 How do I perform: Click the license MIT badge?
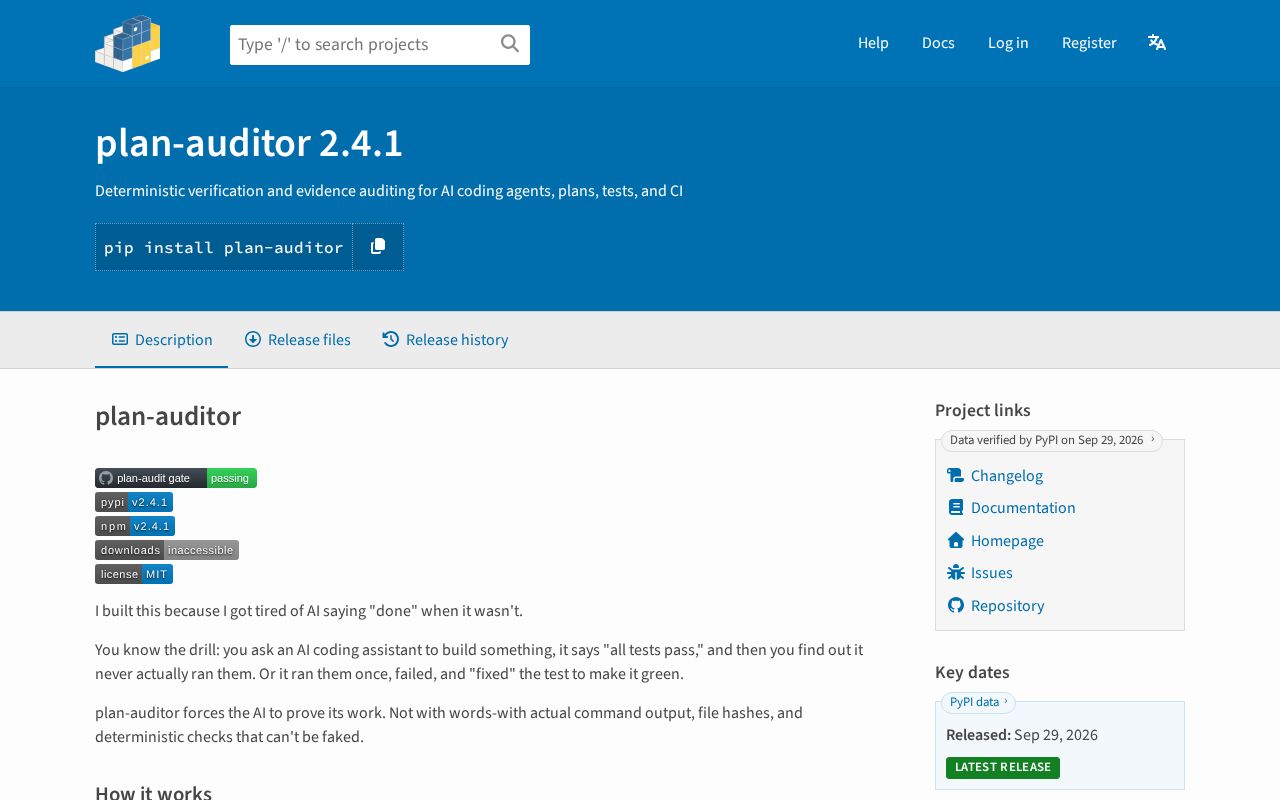pyautogui.click(x=134, y=574)
